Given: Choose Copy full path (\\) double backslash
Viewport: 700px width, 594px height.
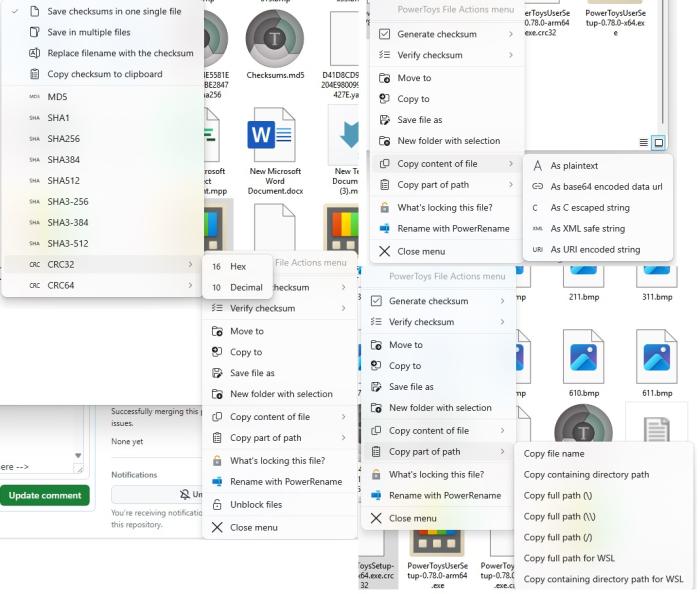Looking at the screenshot, I should [559, 517].
